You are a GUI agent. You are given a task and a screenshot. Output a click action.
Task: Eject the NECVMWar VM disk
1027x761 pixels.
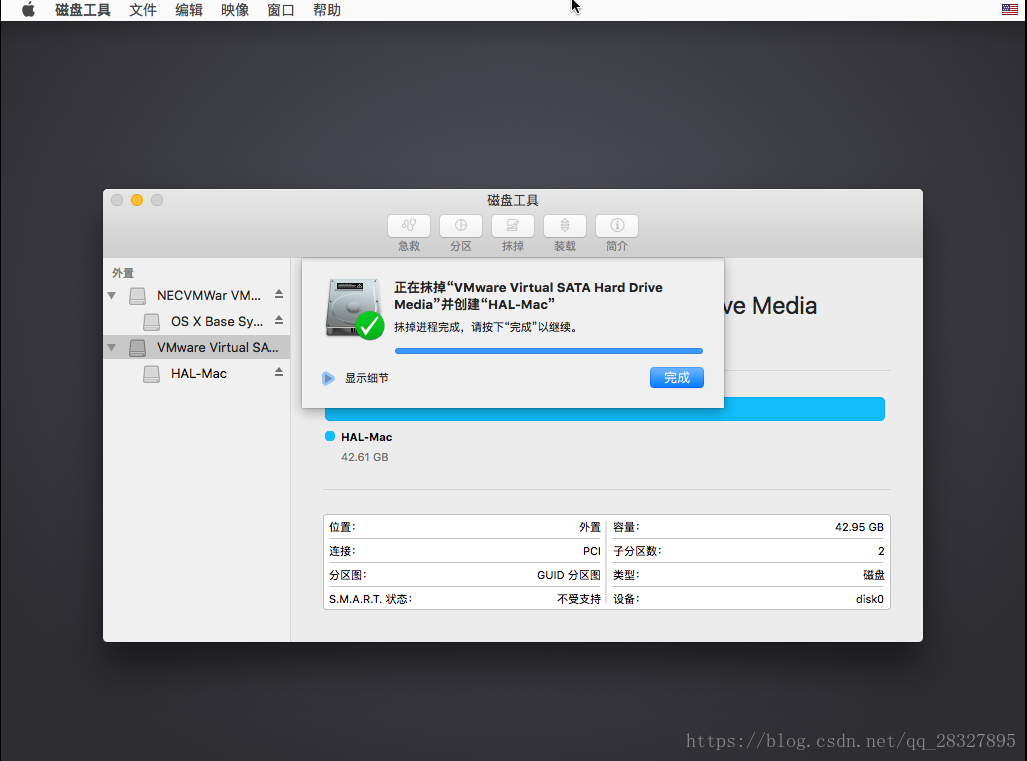[x=279, y=295]
